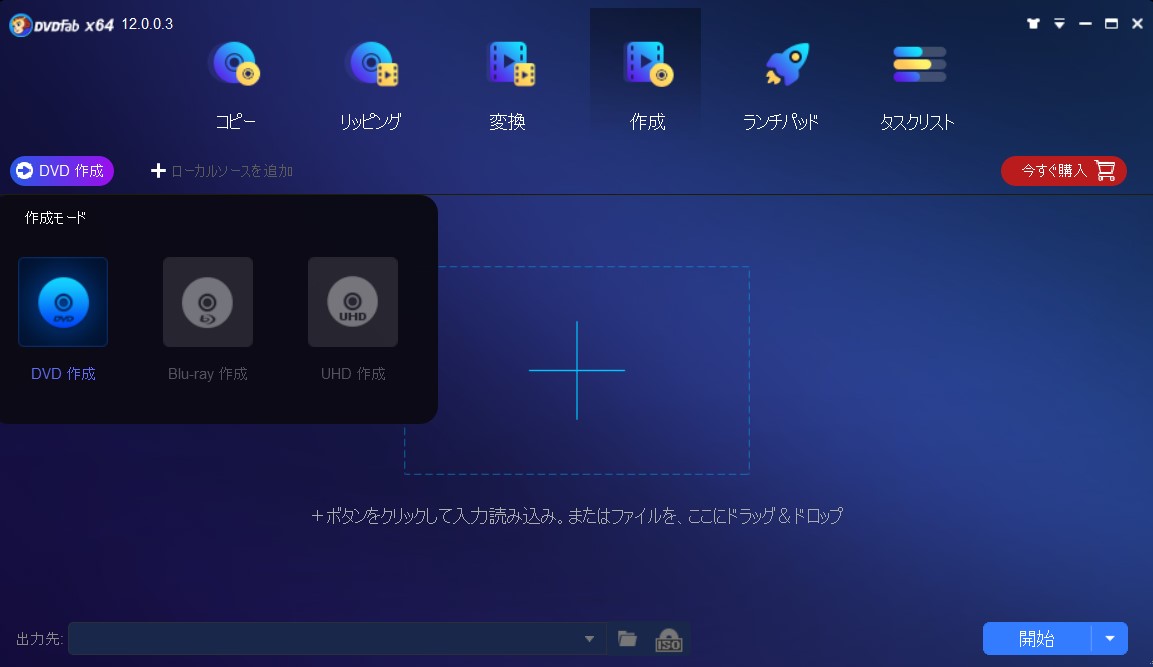Image resolution: width=1153 pixels, height=667 pixels.
Task: Click the 開始 start button
Action: coord(1037,638)
